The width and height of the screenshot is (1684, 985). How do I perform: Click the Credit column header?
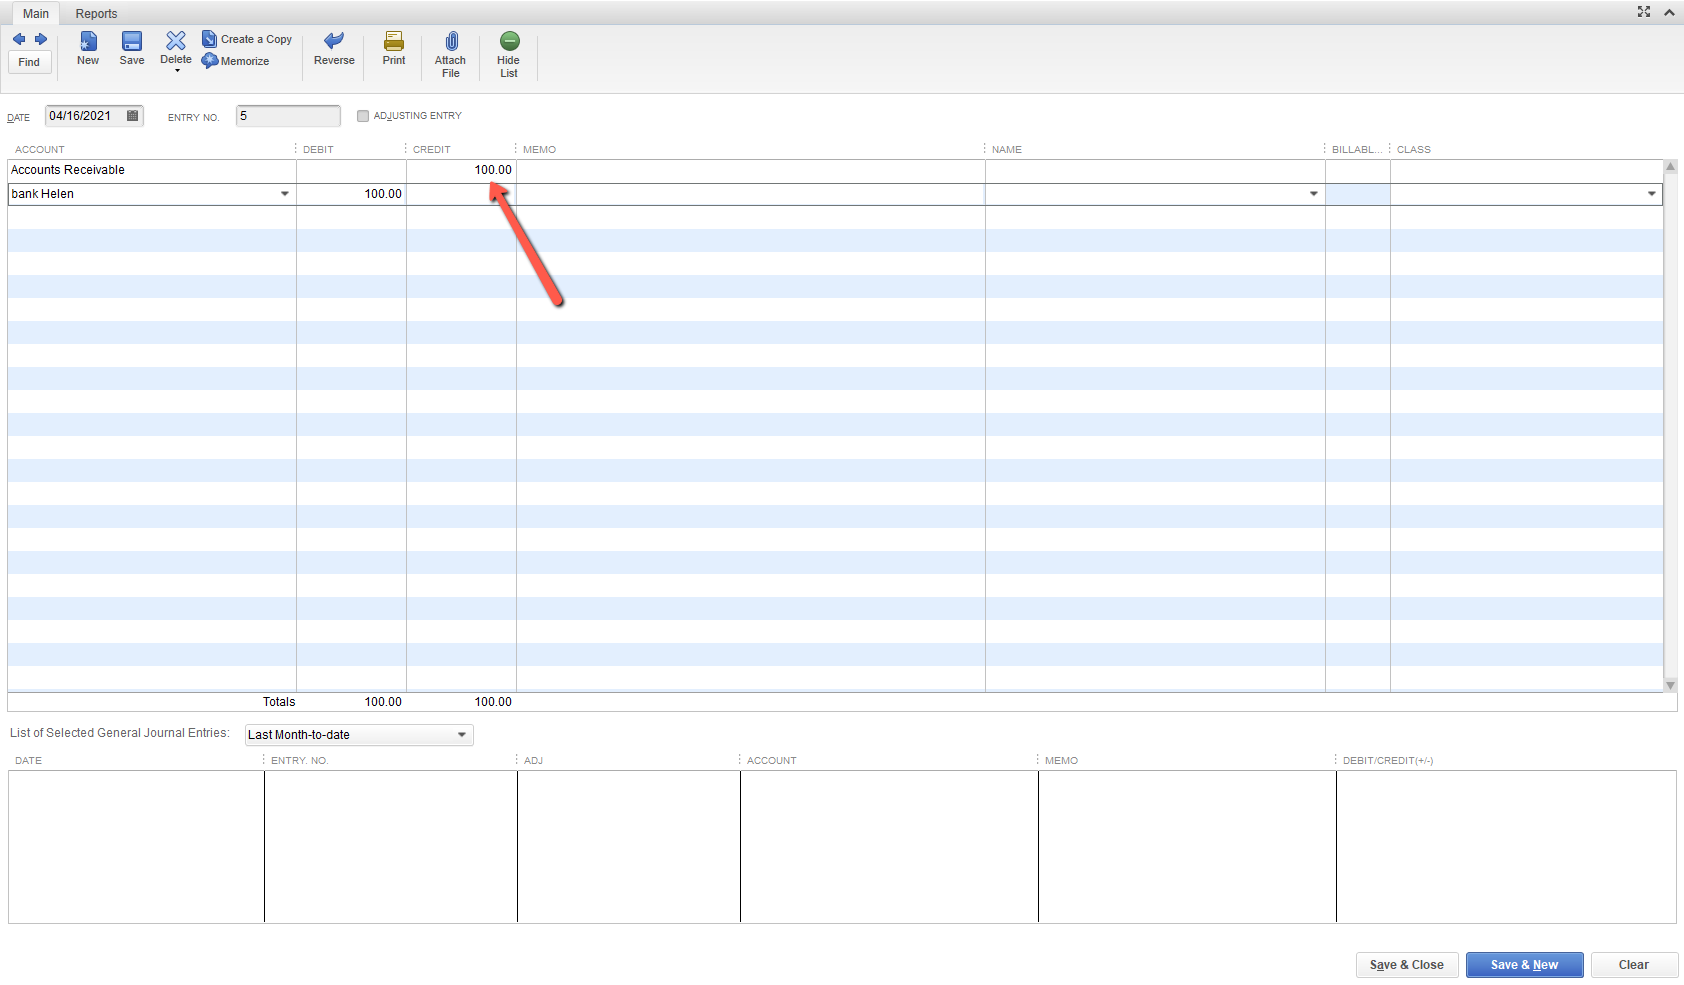[432, 150]
